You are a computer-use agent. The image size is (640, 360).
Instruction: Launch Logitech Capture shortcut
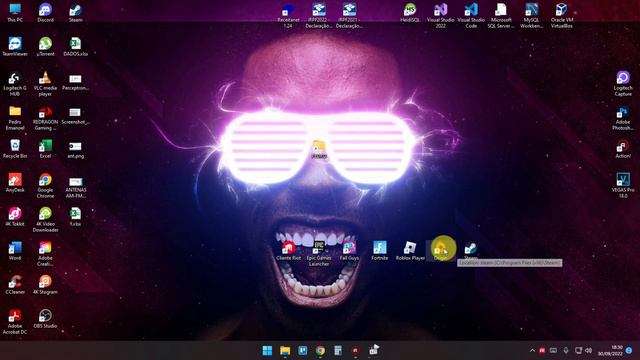click(623, 83)
